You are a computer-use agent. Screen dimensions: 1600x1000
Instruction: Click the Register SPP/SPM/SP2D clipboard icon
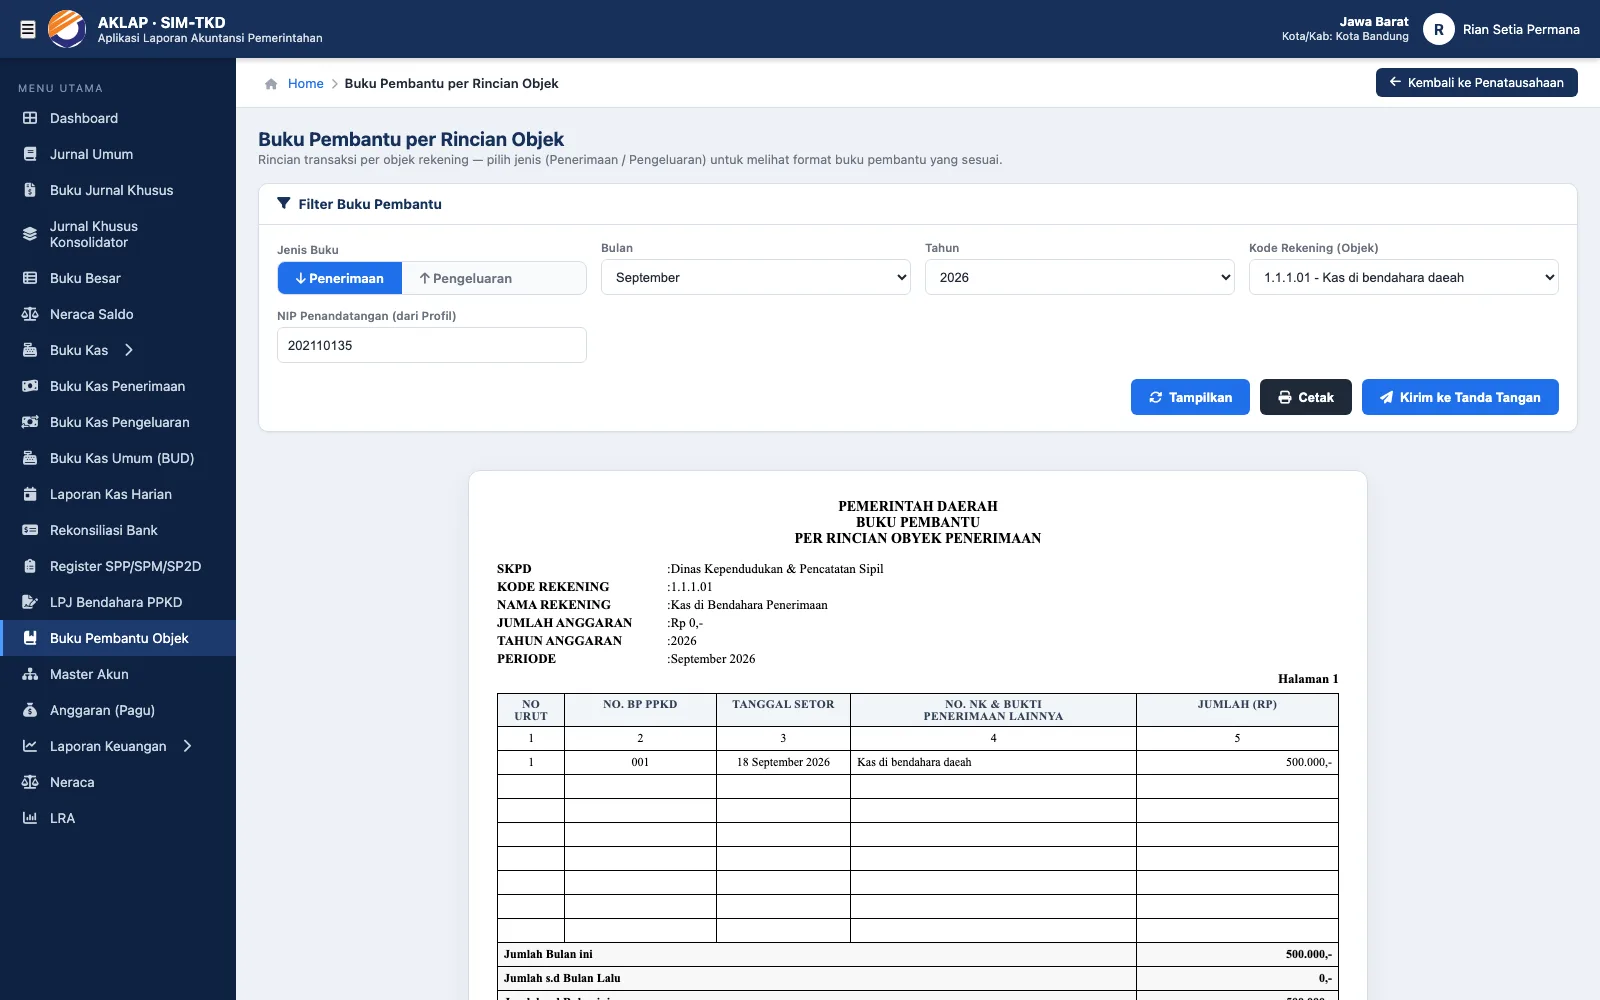point(30,566)
